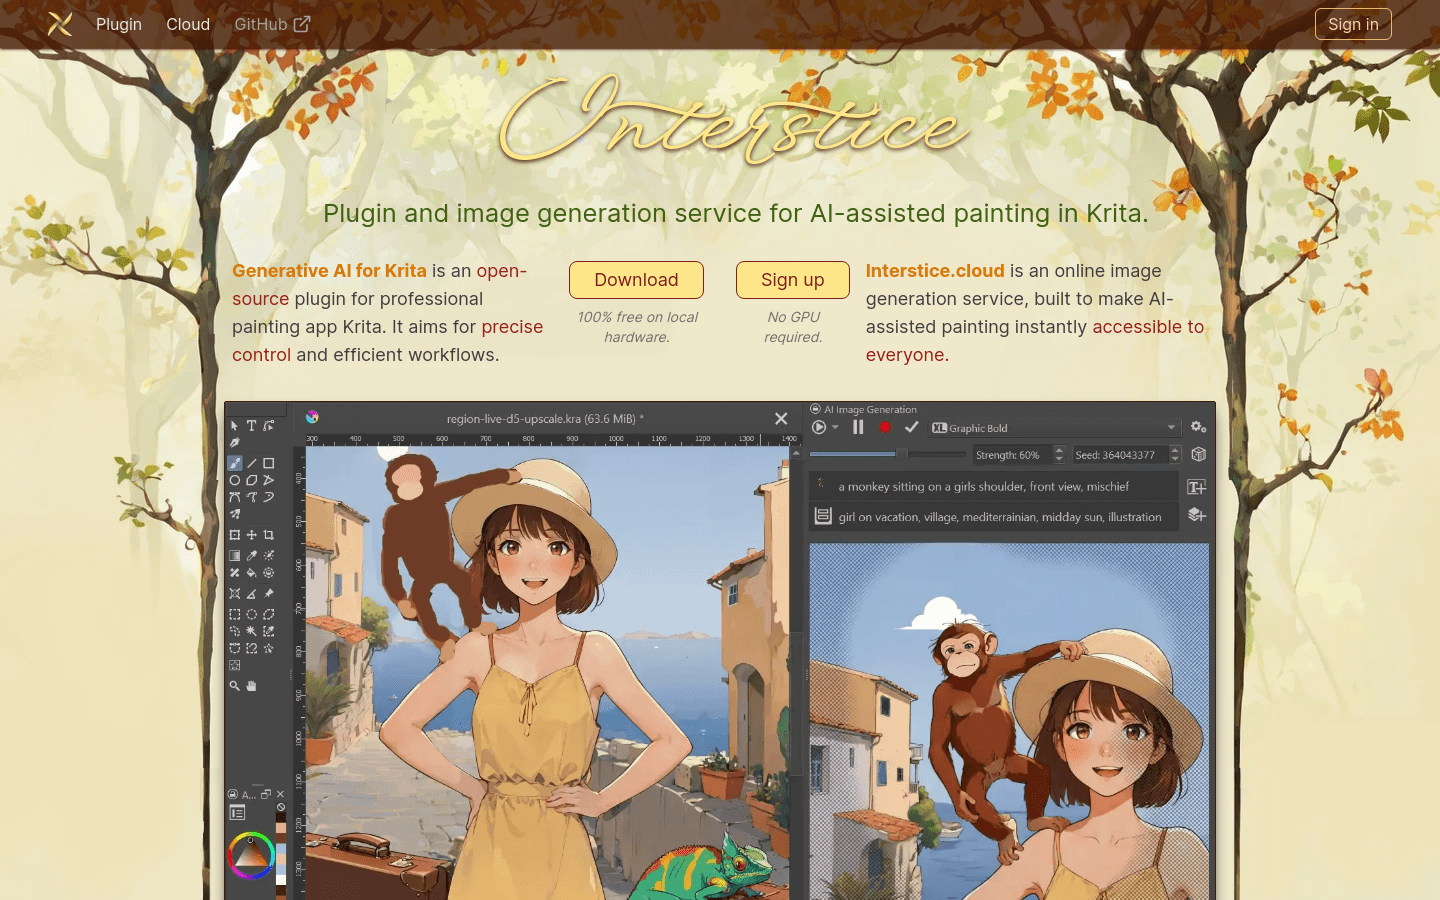
Task: Click the Strength slider handle
Action: 901,454
